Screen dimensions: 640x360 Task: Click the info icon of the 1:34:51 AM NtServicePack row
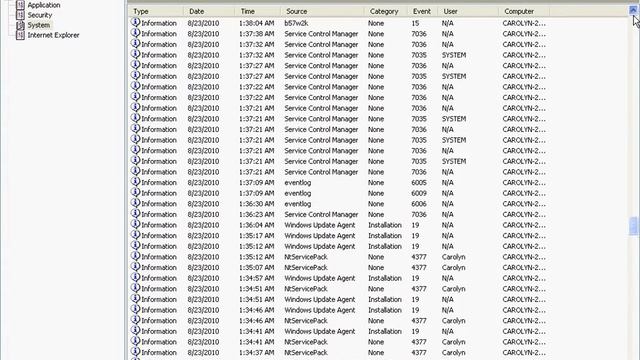pos(135,288)
